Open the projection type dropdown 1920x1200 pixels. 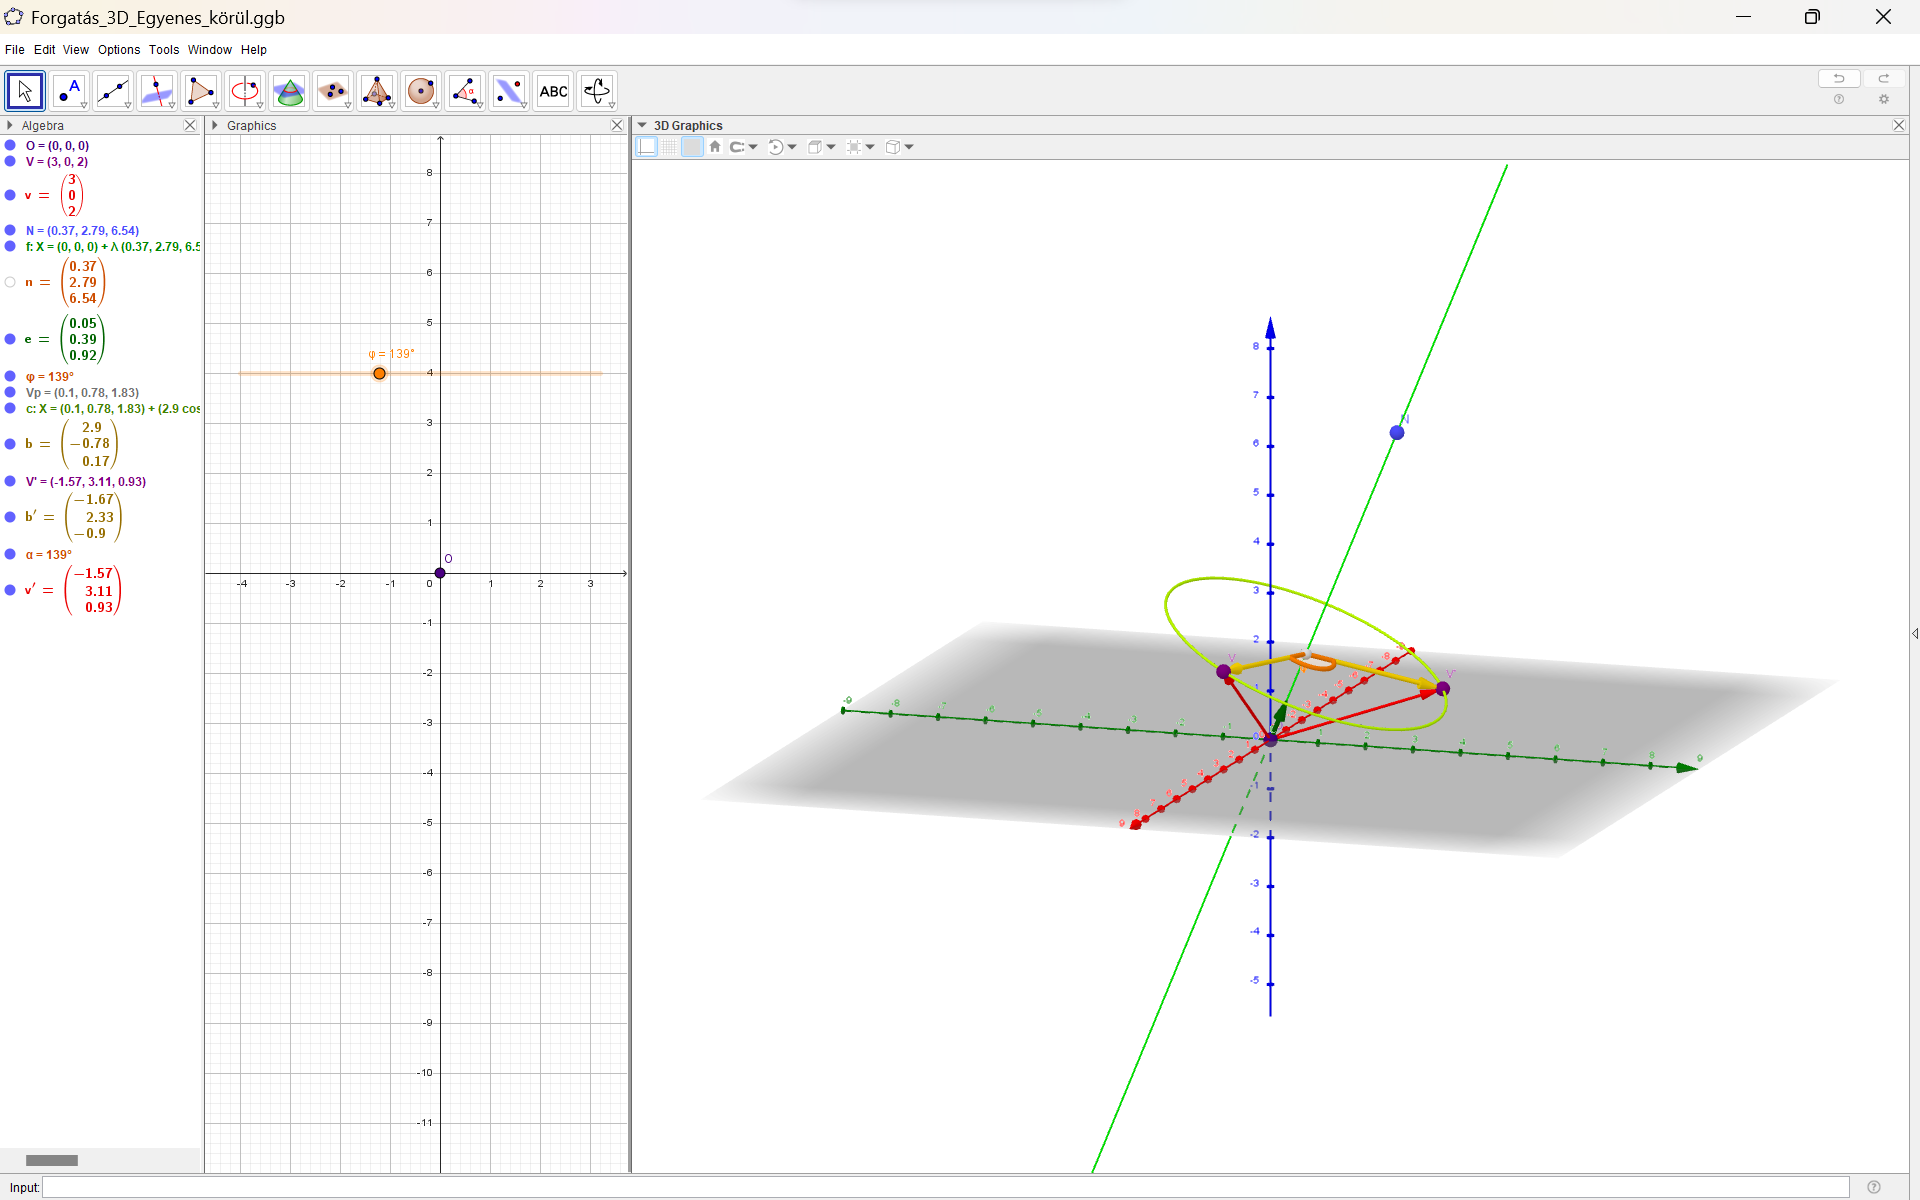[x=908, y=147]
